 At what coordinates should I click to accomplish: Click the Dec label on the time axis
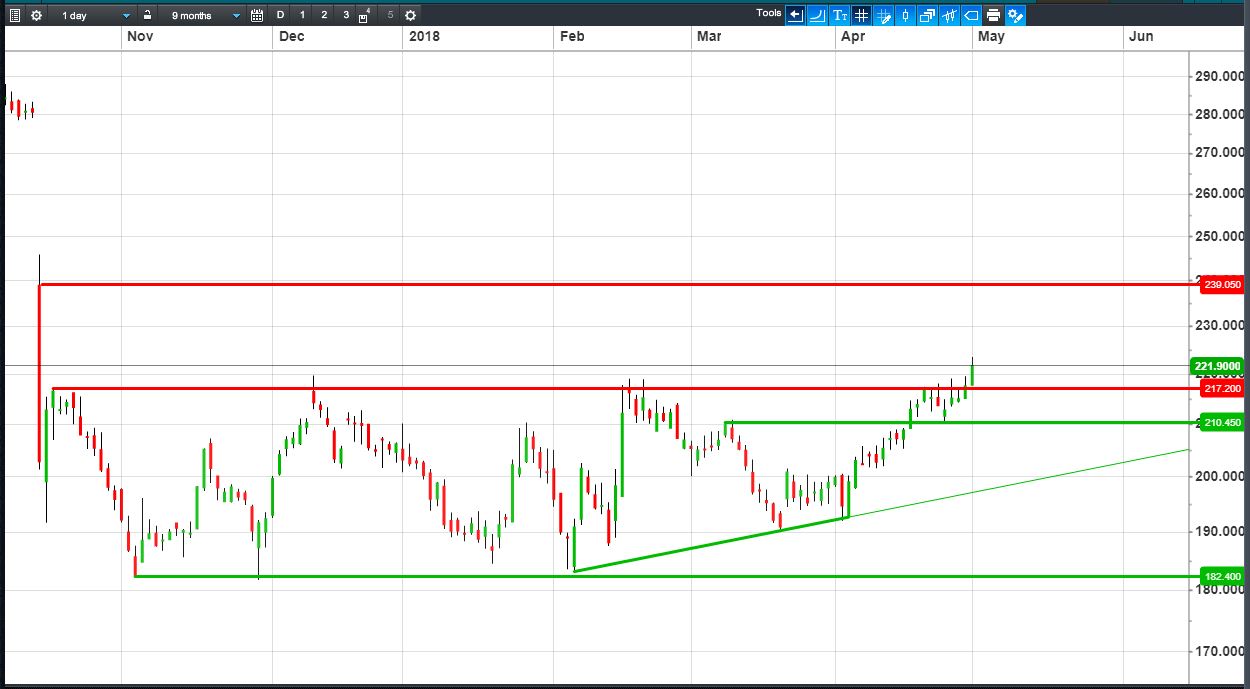292,36
